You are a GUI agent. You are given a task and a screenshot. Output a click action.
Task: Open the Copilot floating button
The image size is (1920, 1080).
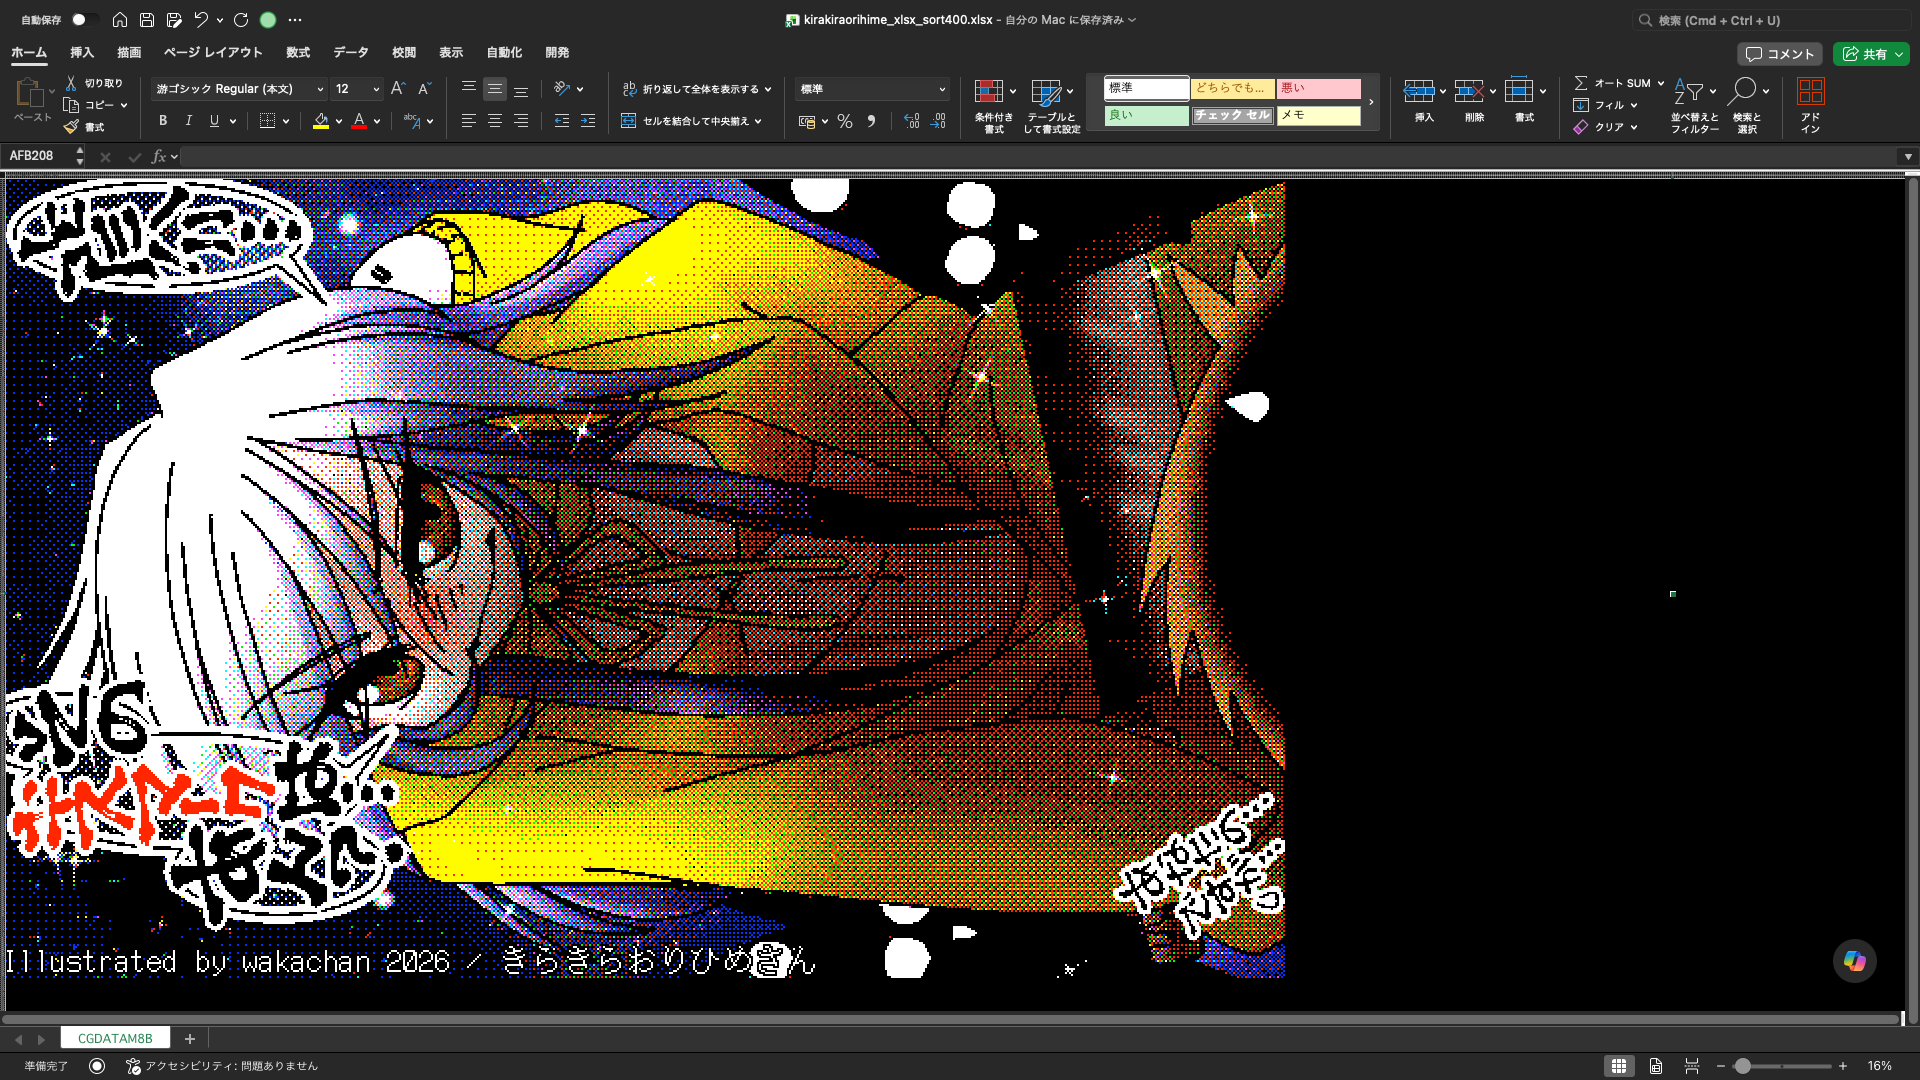(x=1855, y=961)
